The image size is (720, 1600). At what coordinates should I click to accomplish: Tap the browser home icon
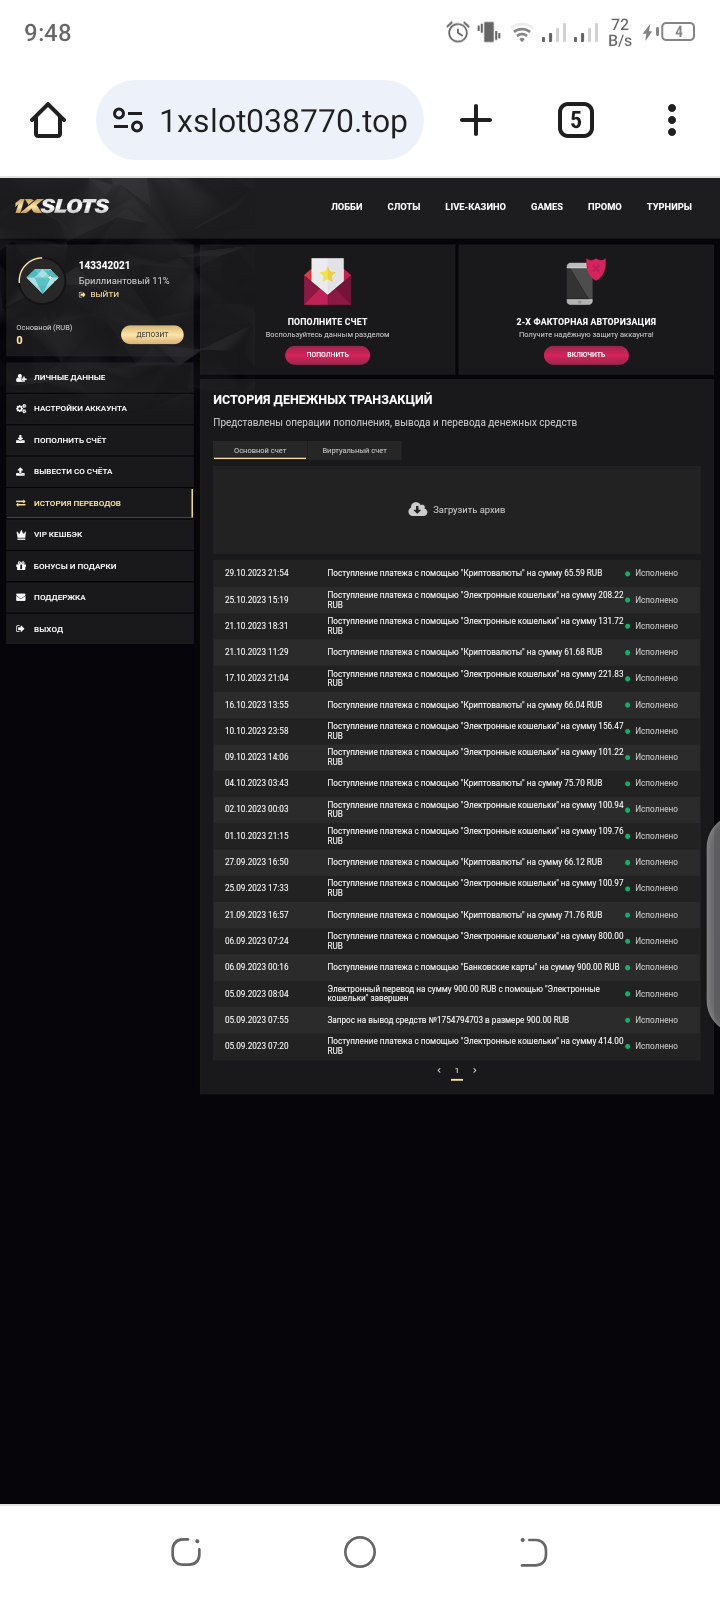coord(48,121)
